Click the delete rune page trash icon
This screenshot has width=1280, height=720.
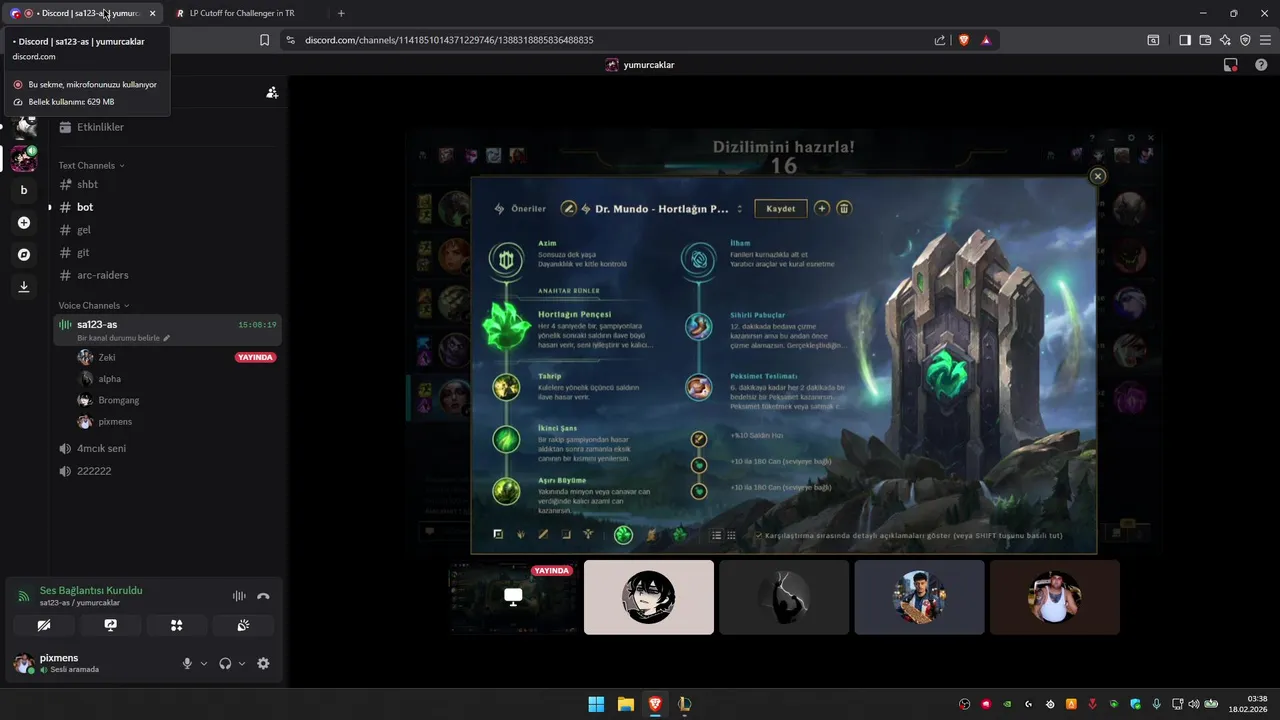(x=844, y=208)
